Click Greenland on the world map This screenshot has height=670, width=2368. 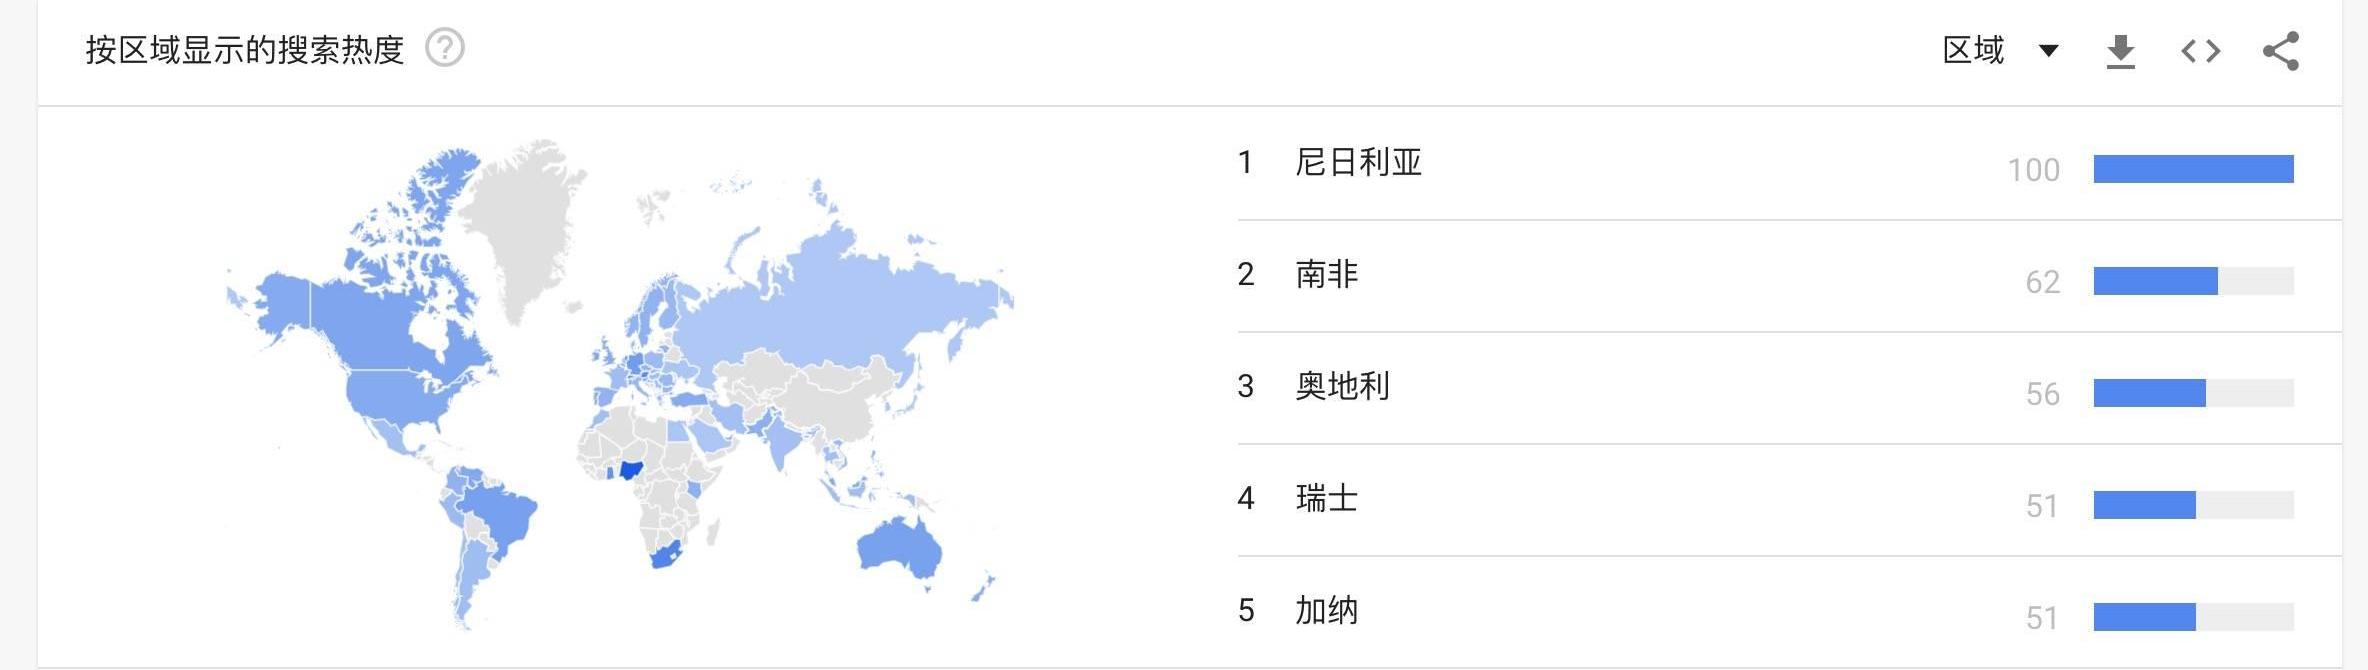click(525, 225)
